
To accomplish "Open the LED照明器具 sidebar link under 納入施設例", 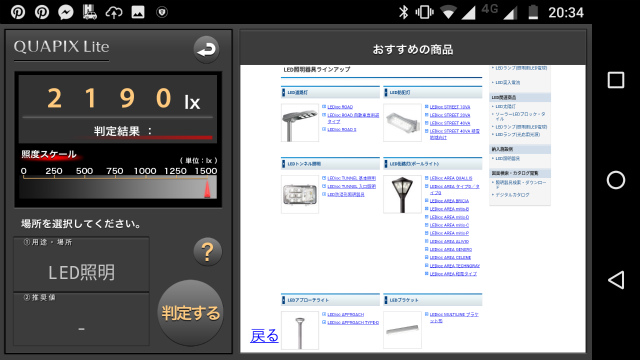I will point(507,158).
